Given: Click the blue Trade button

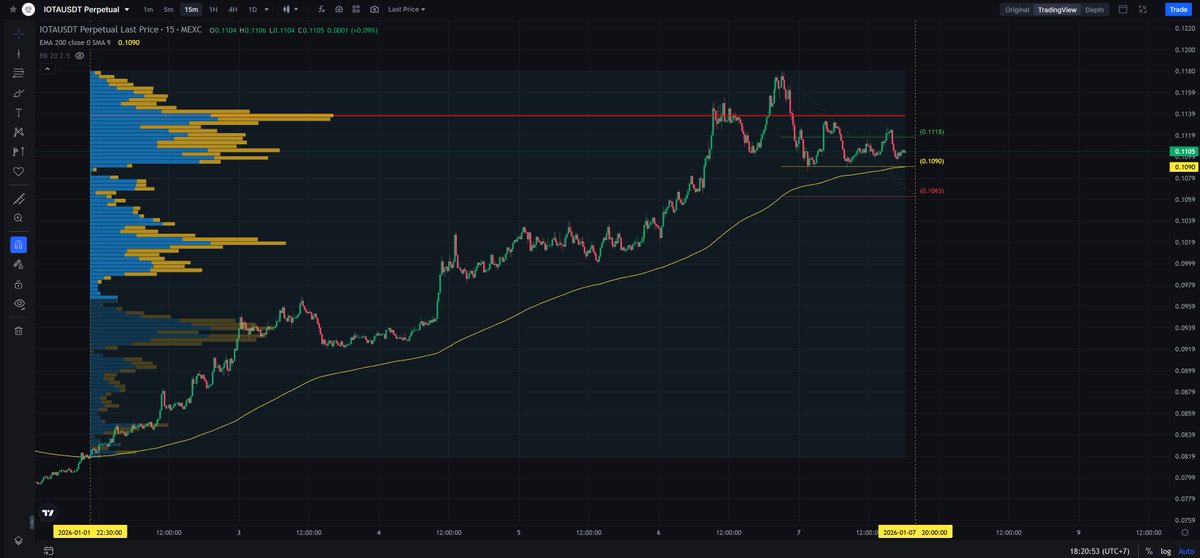Looking at the screenshot, I should click(x=1176, y=9).
